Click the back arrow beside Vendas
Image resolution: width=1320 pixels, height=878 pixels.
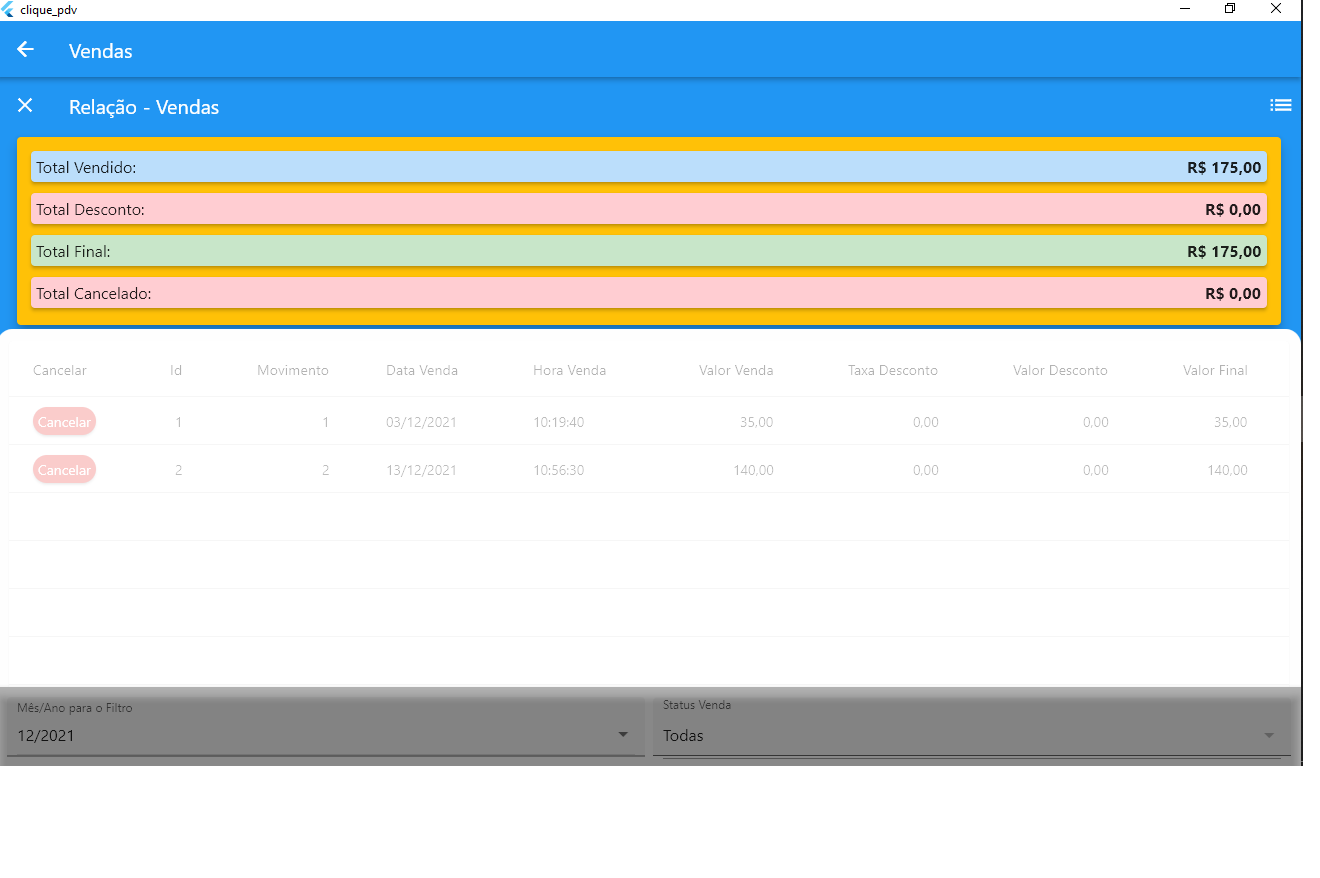tap(26, 50)
